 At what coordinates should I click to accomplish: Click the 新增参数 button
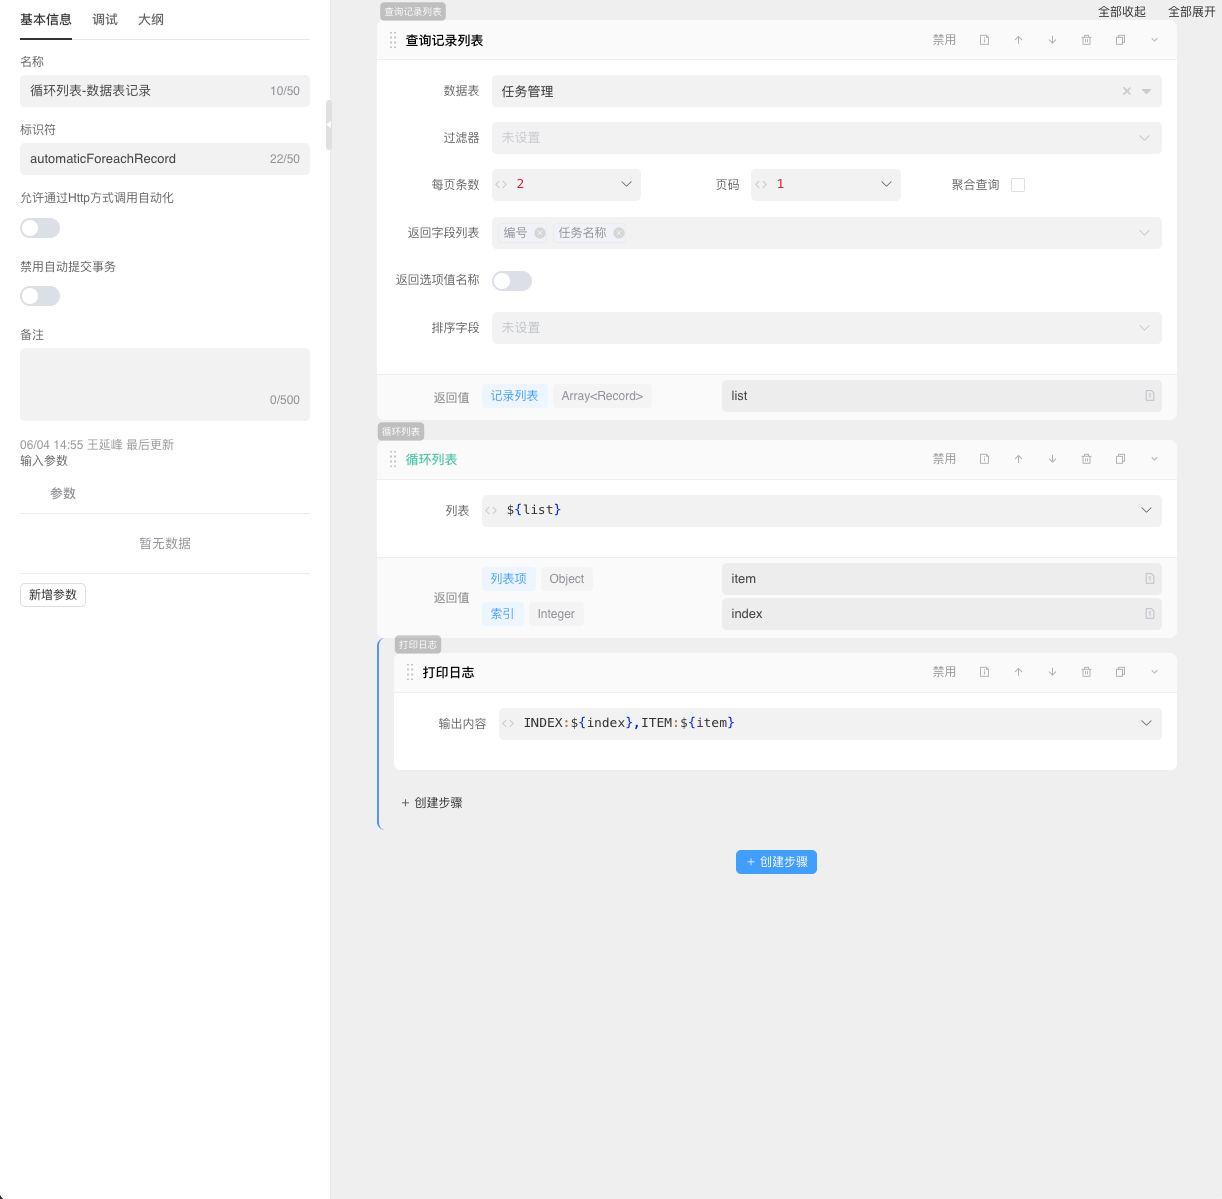click(53, 595)
